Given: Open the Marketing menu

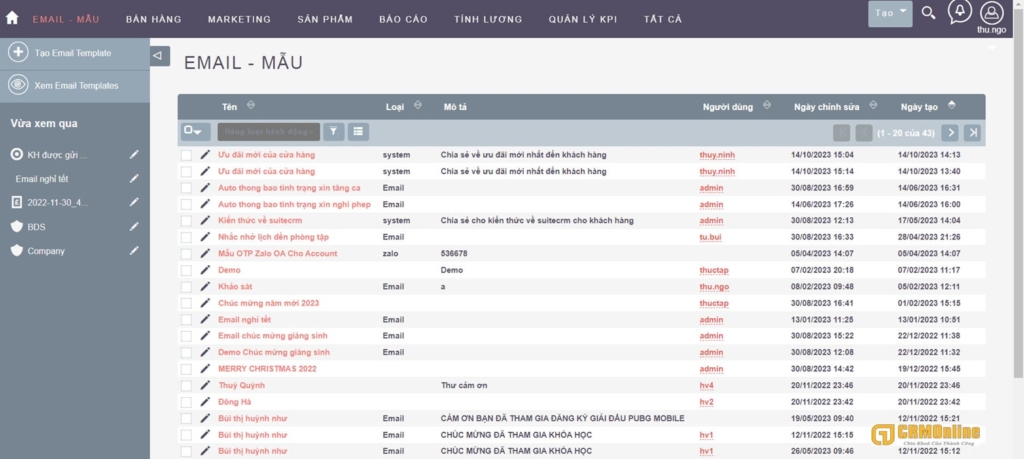Looking at the screenshot, I should coord(239,19).
